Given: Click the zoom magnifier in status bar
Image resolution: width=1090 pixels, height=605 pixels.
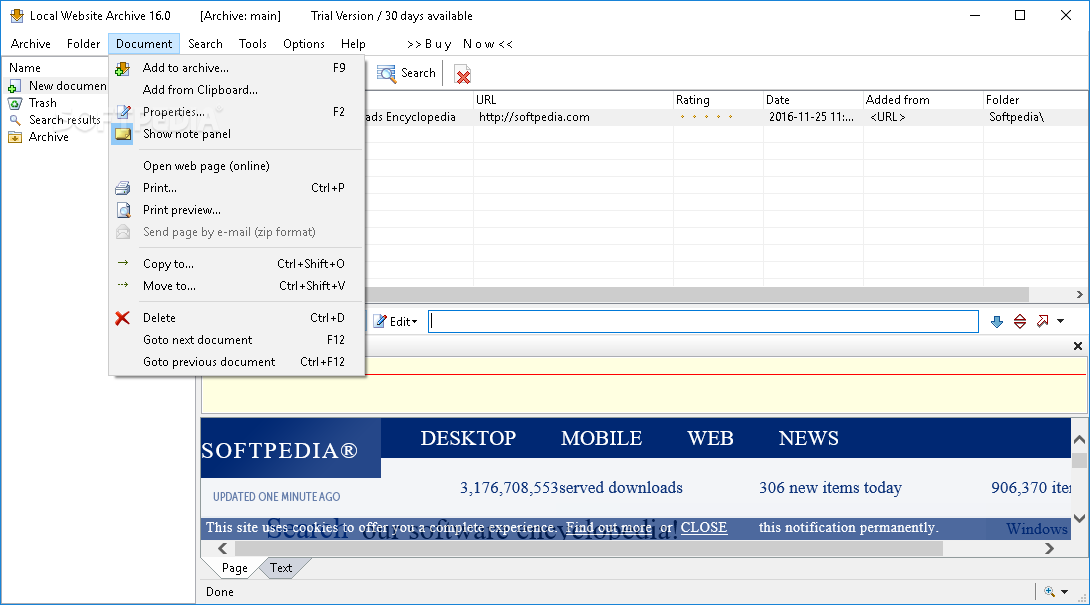Looking at the screenshot, I should click(1050, 592).
